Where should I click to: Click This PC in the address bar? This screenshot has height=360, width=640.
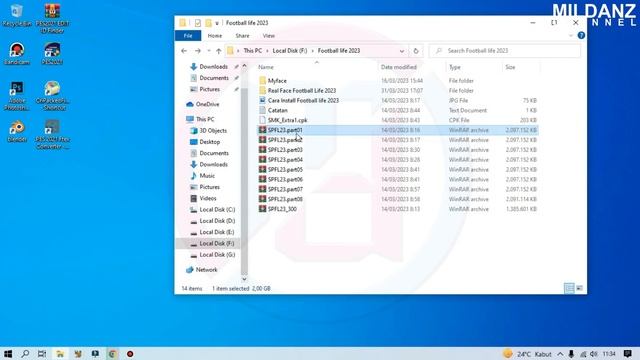coord(253,51)
